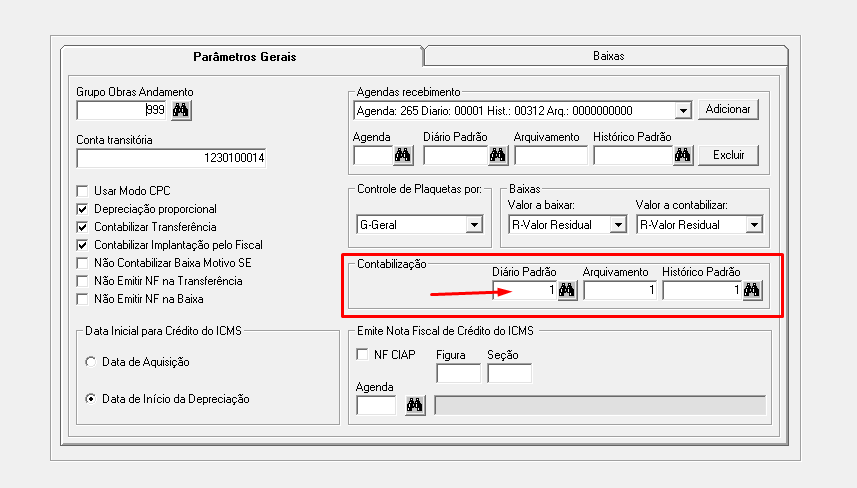
Task: Select Data de Início da Depreciação option
Action: click(x=91, y=399)
